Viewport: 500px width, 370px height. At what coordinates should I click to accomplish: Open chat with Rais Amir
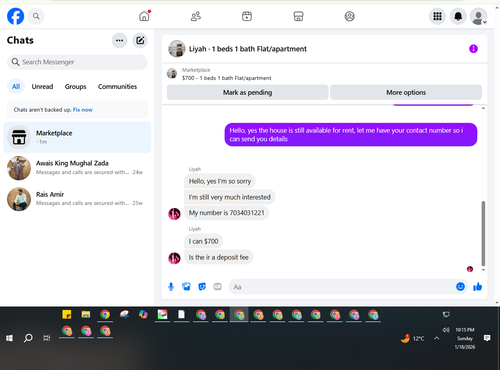(77, 199)
